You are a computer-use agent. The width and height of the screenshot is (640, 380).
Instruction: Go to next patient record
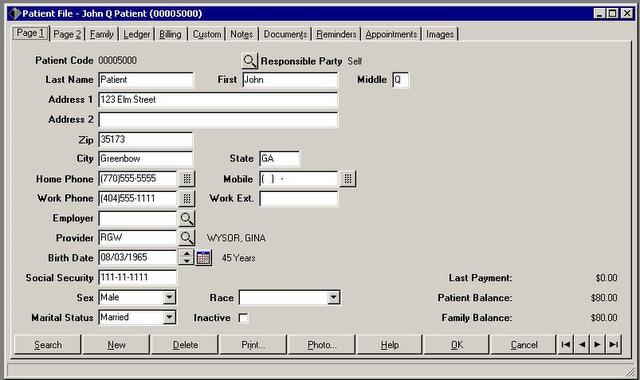pos(598,344)
